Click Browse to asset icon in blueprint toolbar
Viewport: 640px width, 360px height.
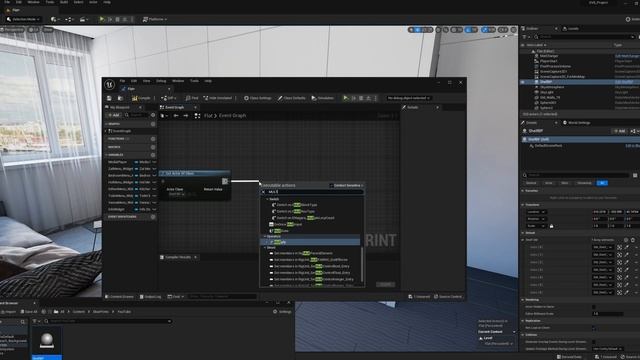tap(120, 98)
